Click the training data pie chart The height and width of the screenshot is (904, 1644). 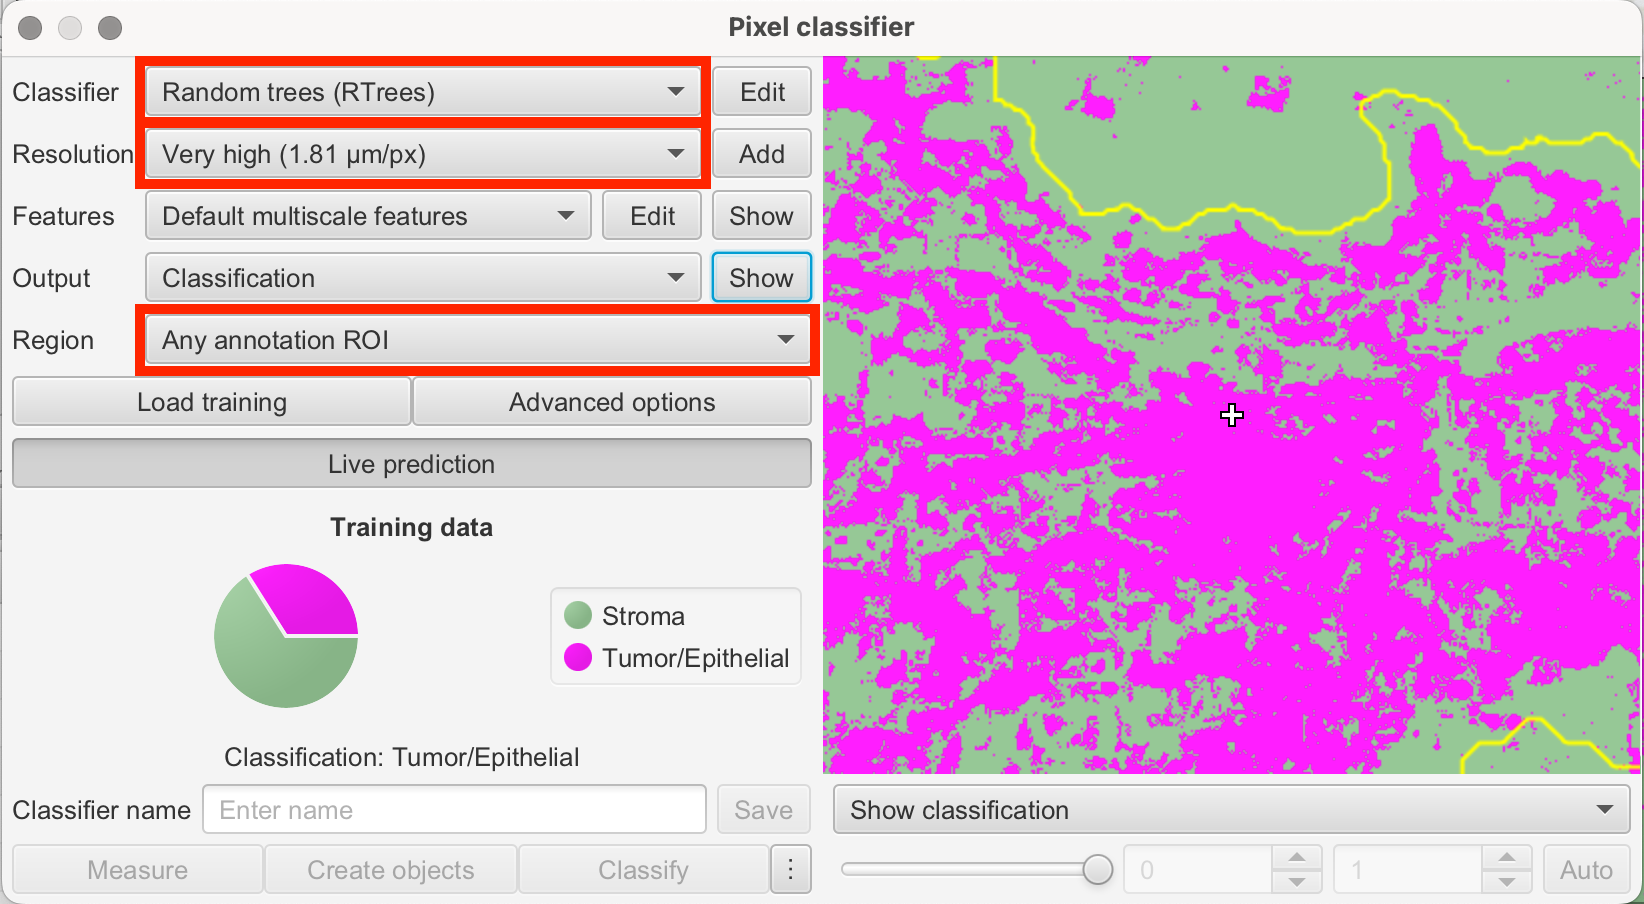click(x=286, y=636)
